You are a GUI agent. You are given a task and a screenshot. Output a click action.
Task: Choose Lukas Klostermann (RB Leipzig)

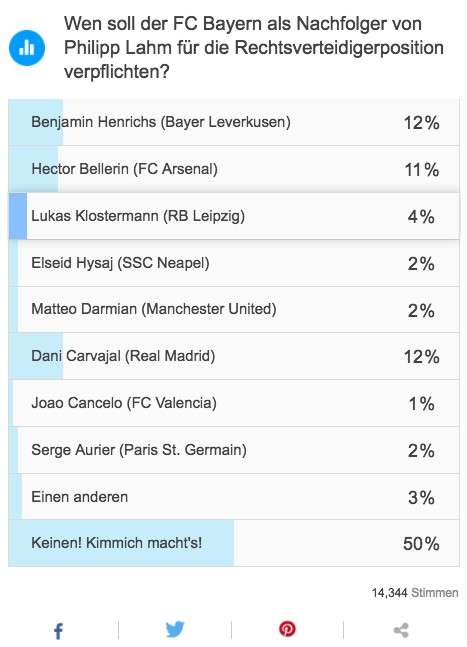[x=234, y=216]
